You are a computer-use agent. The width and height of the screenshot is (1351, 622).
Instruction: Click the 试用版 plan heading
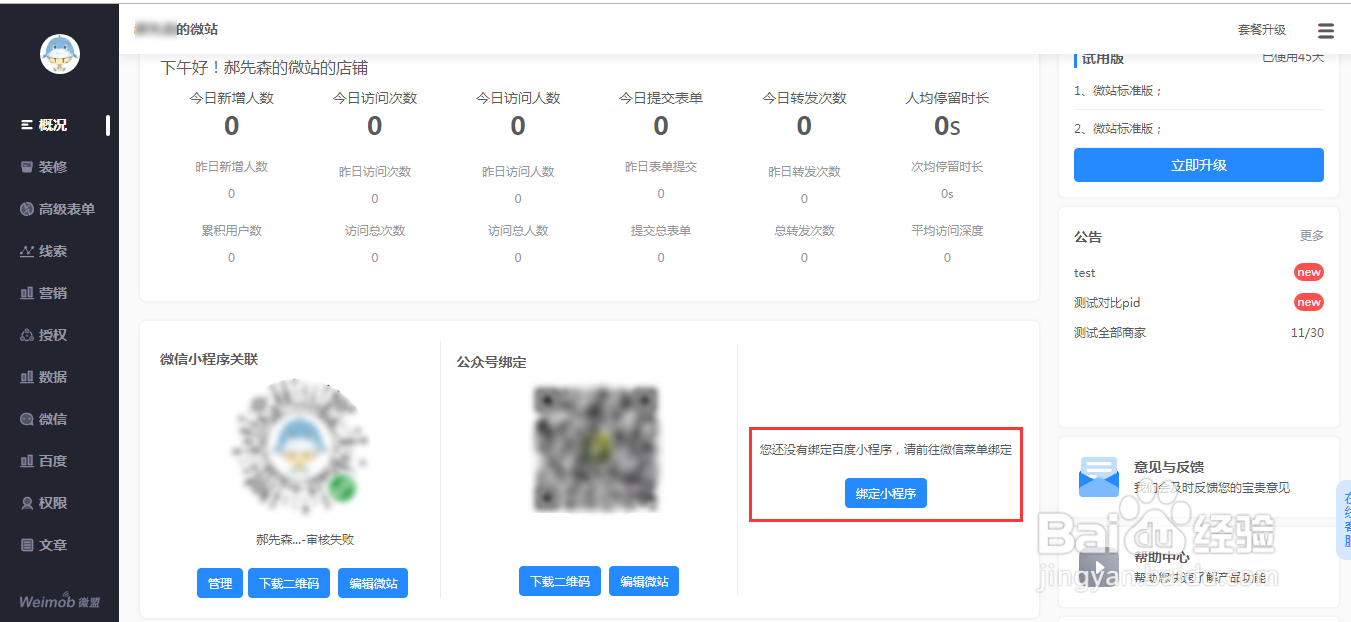click(1103, 59)
